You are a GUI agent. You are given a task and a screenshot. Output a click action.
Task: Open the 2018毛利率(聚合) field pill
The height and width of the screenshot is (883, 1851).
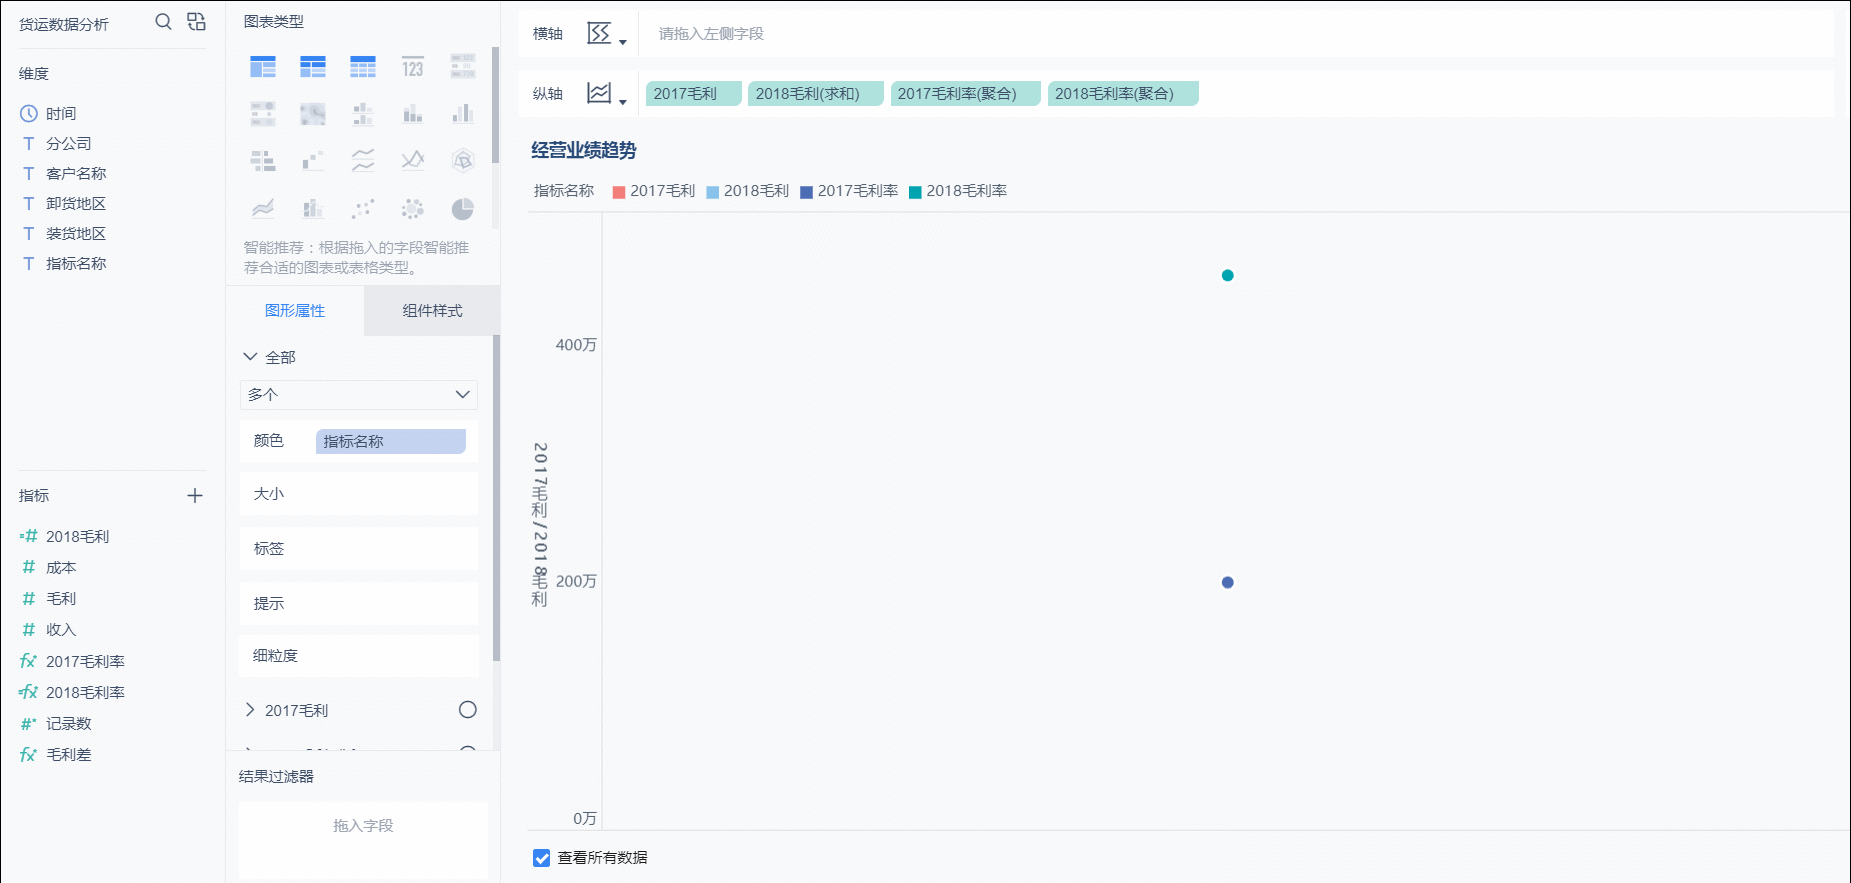point(1123,94)
